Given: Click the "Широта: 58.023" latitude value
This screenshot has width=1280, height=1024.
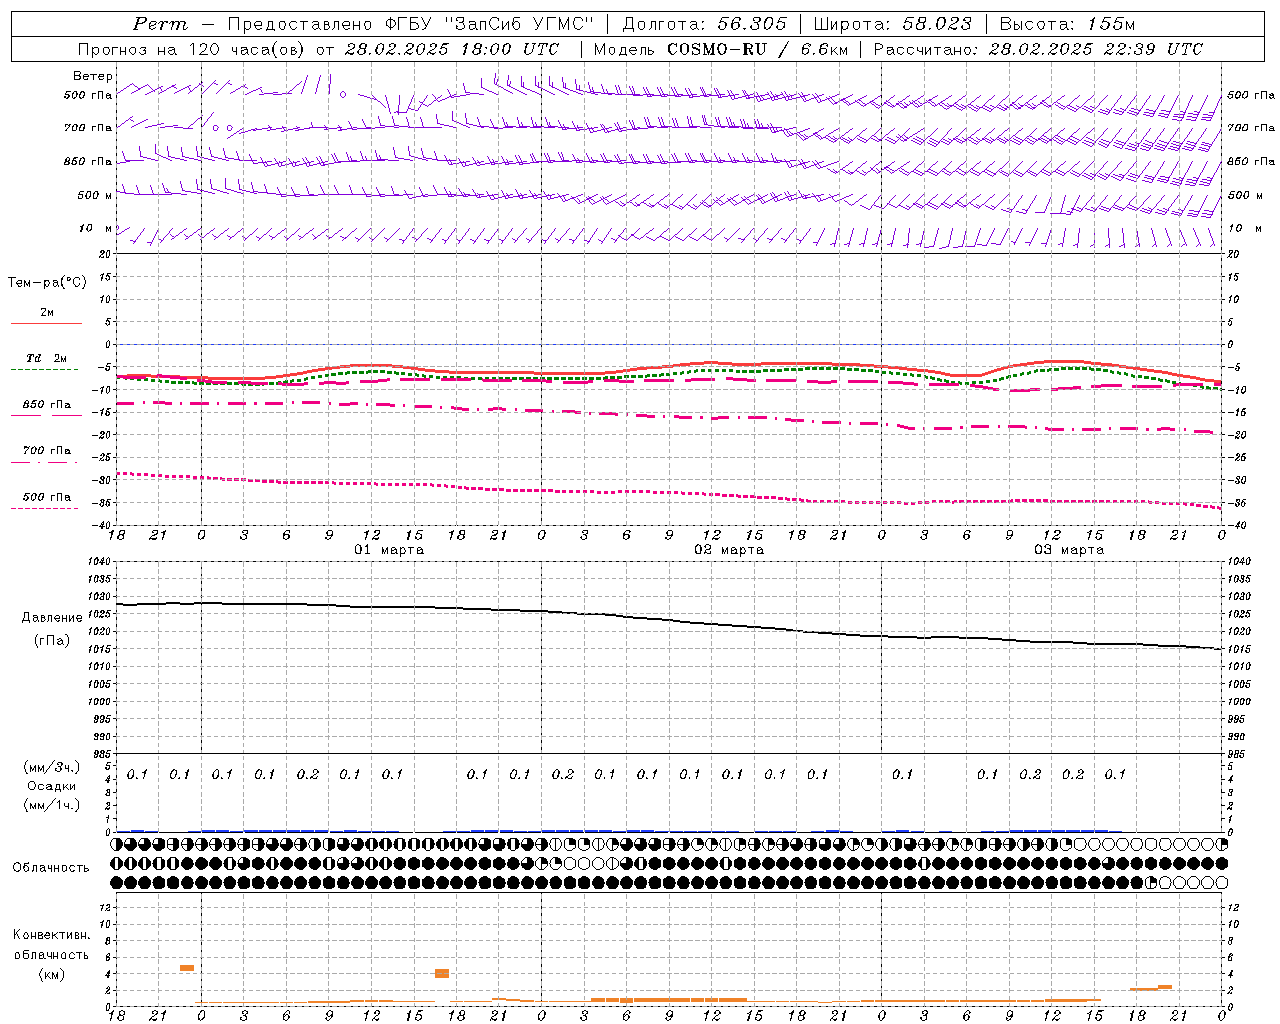Looking at the screenshot, I should point(892,24).
